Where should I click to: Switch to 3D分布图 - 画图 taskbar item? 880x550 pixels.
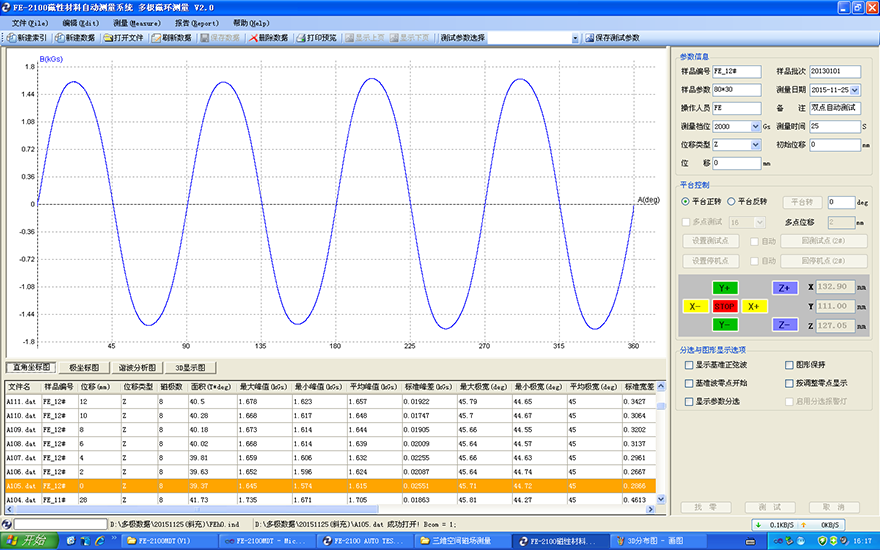pyautogui.click(x=657, y=541)
